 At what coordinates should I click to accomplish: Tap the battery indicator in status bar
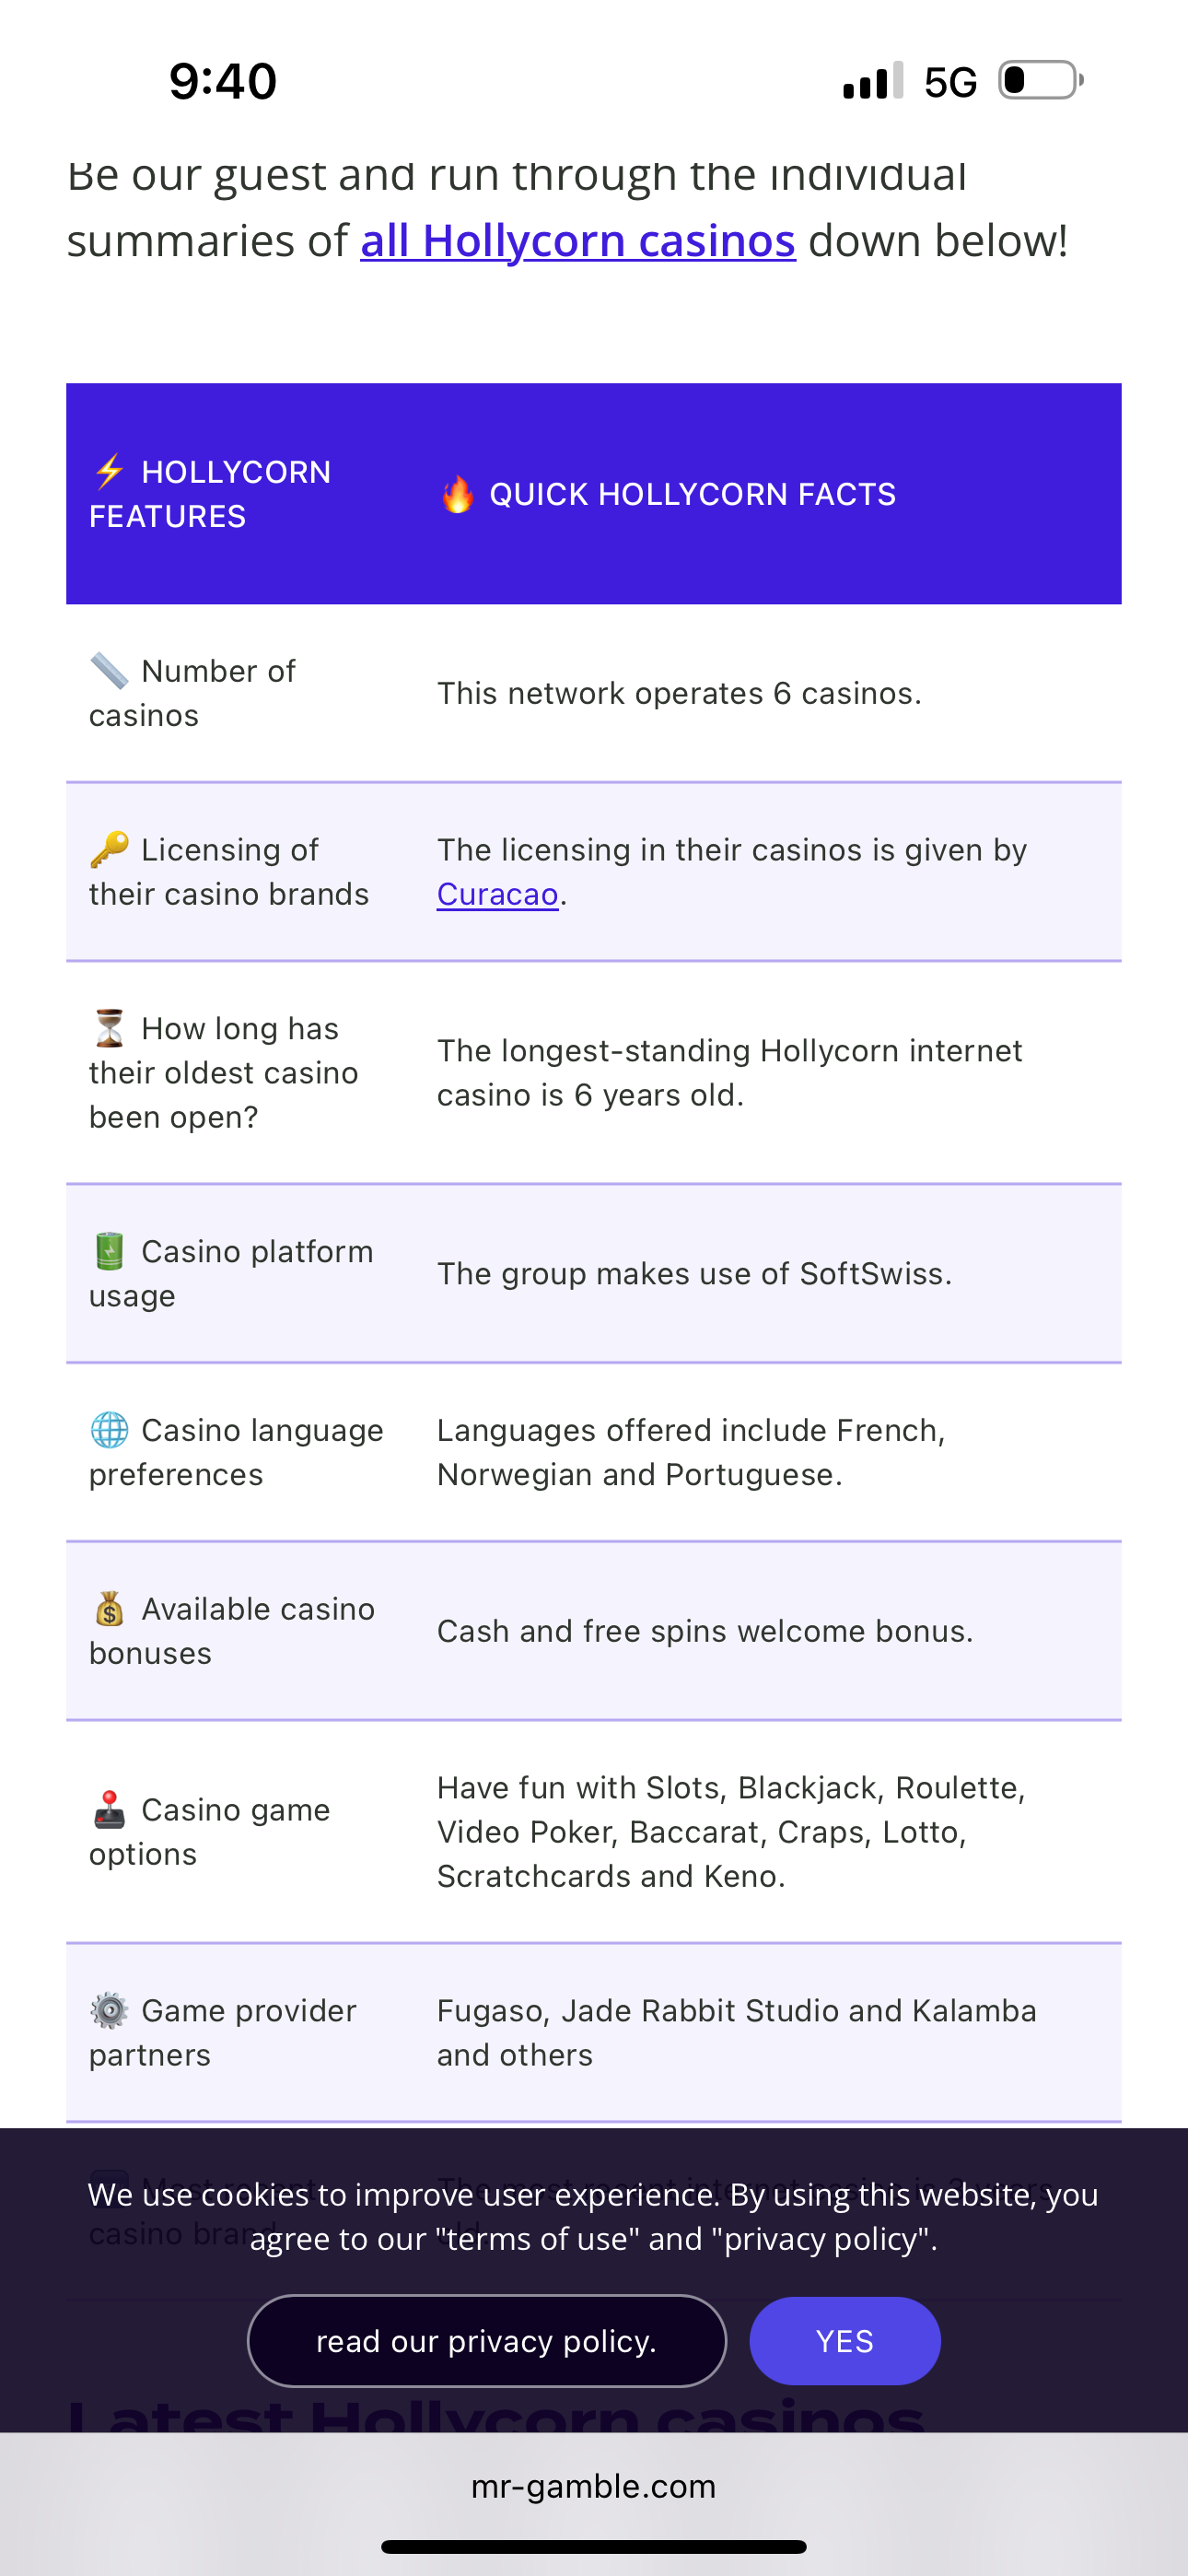click(1040, 80)
